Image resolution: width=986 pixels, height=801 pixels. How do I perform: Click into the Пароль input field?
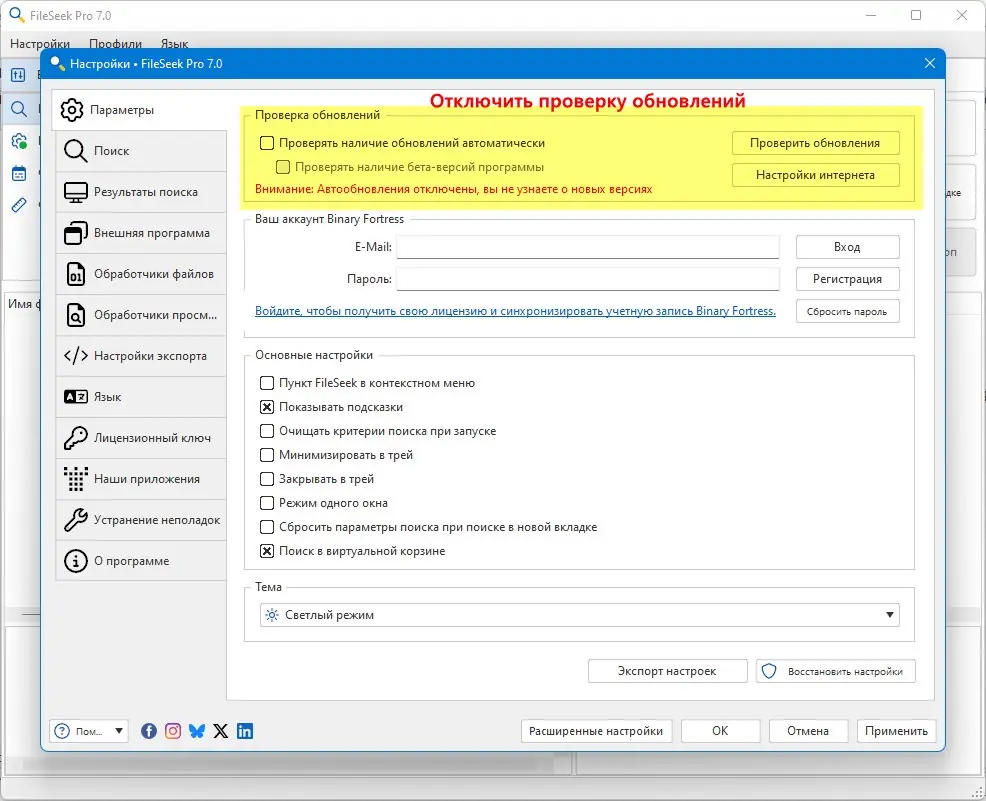coord(587,279)
